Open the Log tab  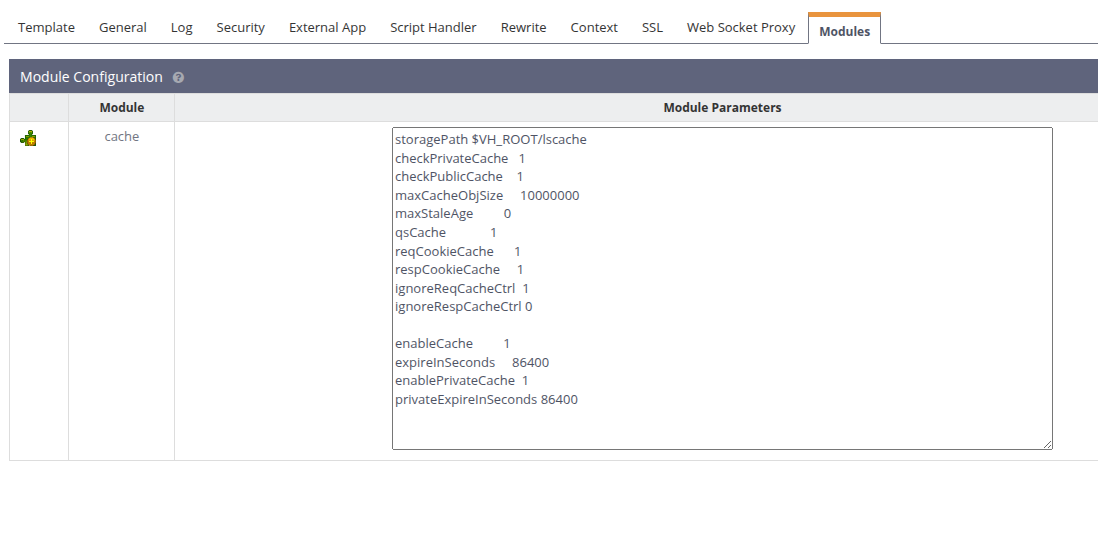181,28
